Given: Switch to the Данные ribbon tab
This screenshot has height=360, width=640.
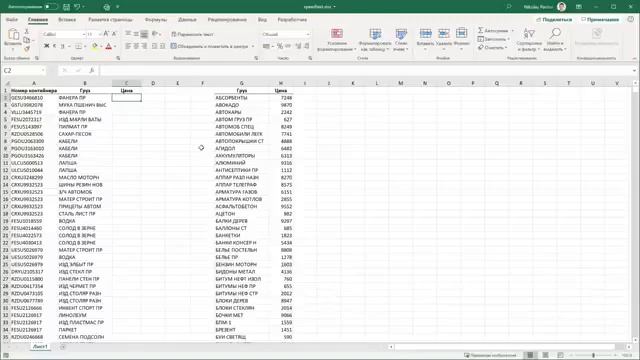Looking at the screenshot, I should click(x=187, y=20).
